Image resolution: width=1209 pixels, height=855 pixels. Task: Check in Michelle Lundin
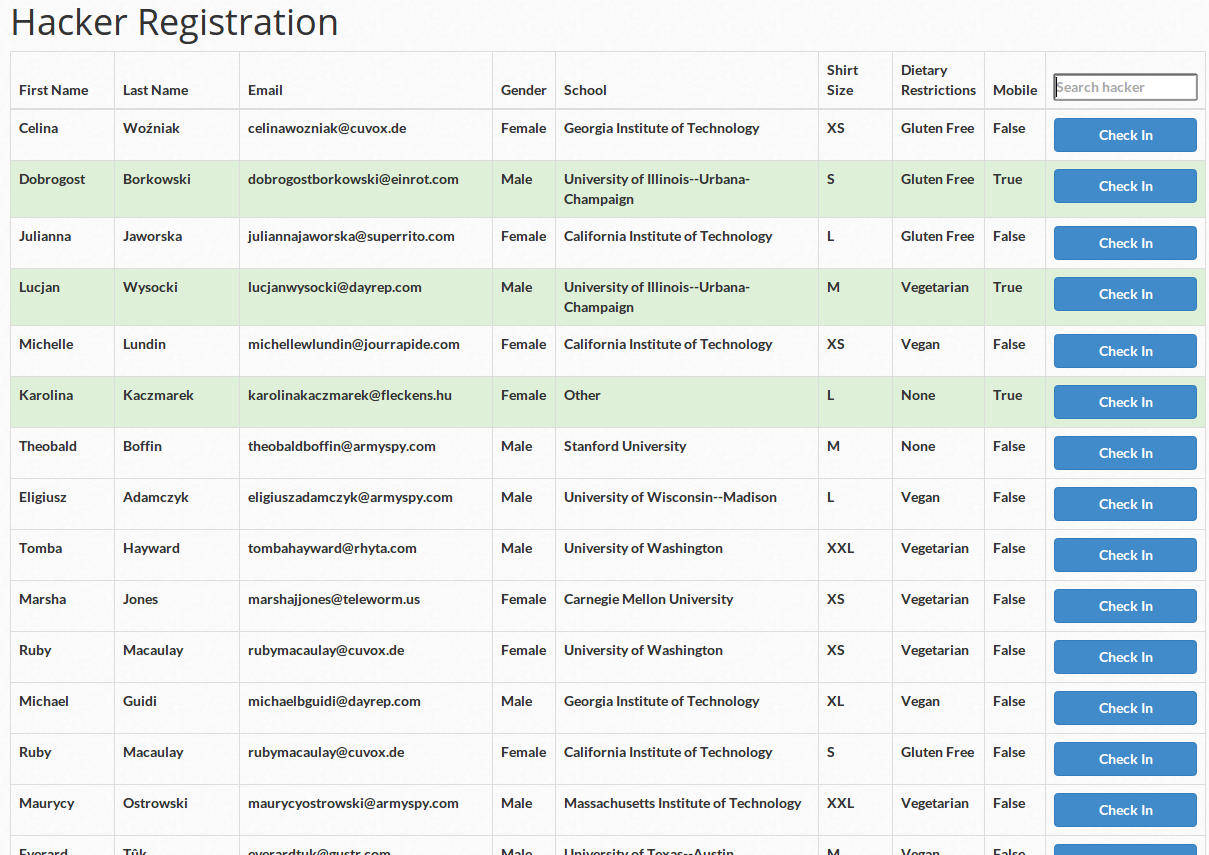point(1125,351)
